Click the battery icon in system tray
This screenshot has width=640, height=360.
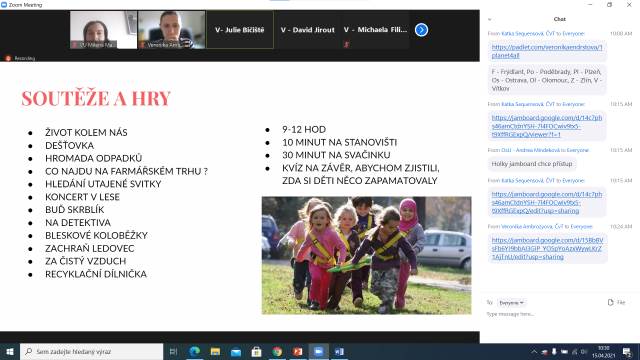[x=564, y=351]
